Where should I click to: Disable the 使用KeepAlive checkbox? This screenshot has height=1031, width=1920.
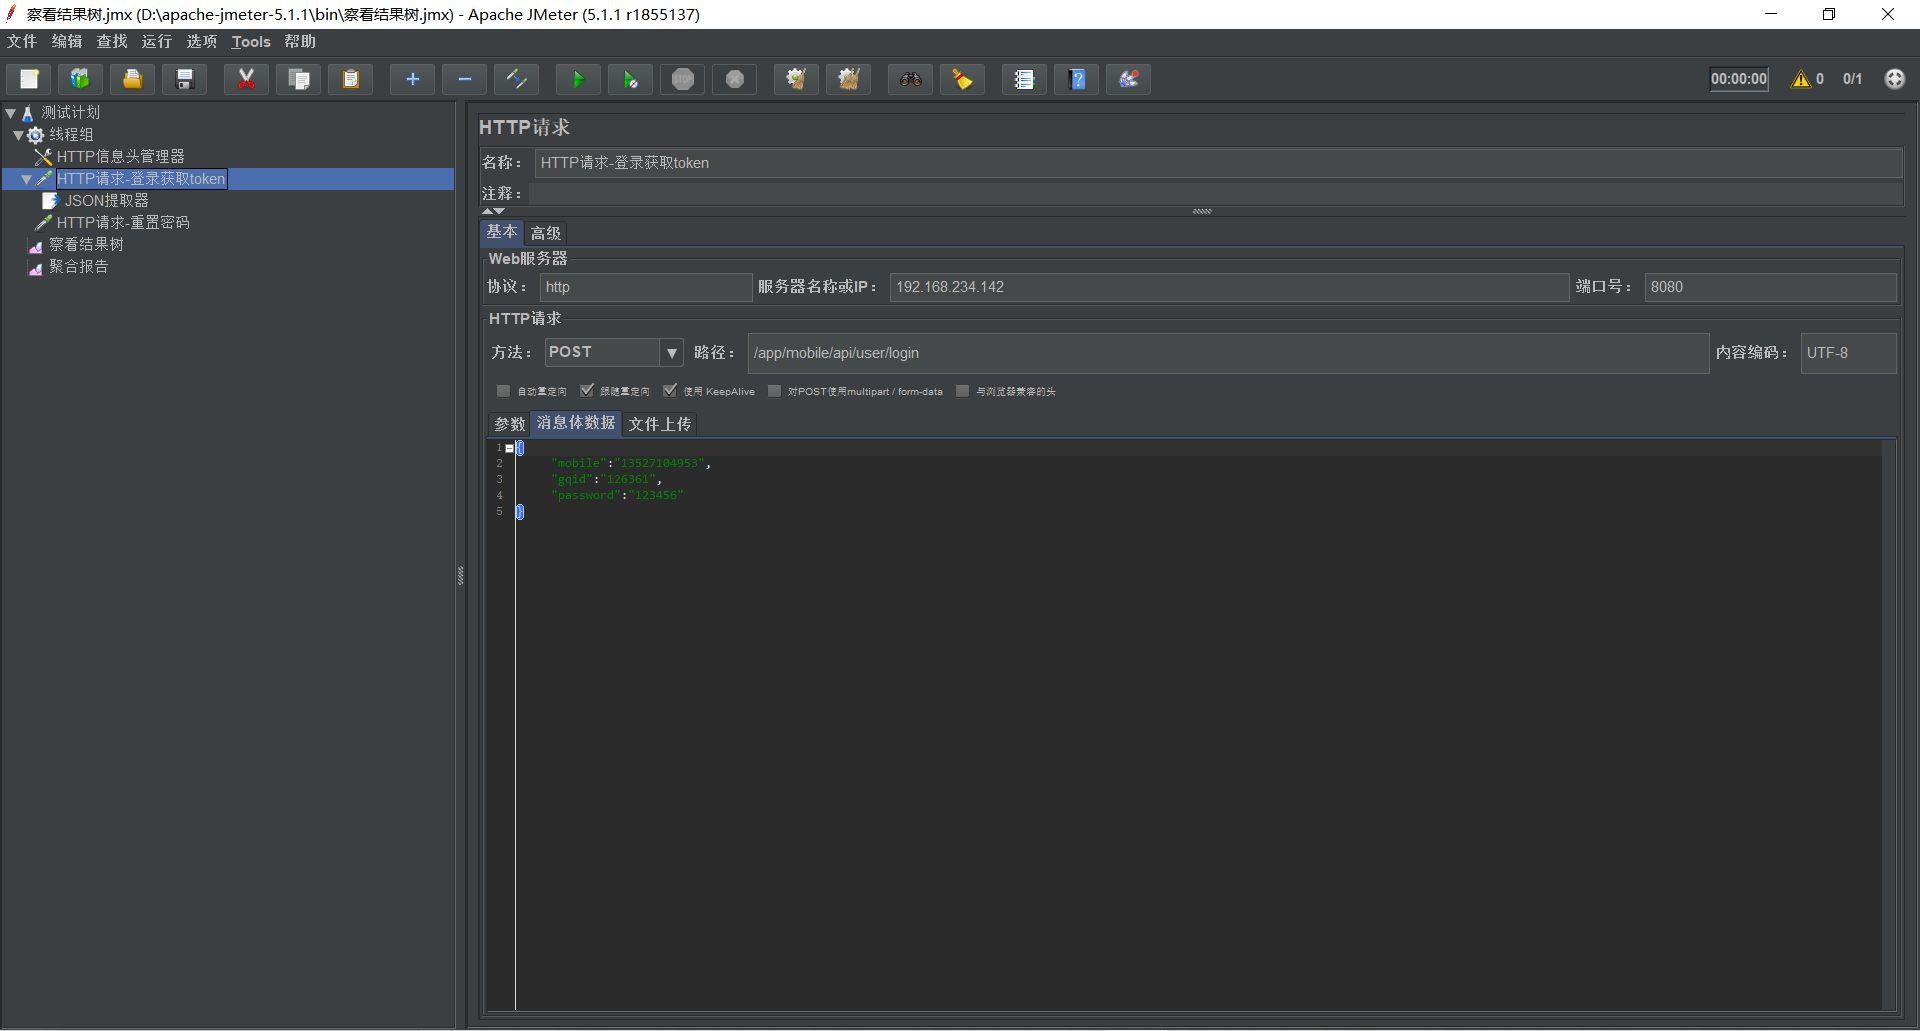click(x=670, y=391)
